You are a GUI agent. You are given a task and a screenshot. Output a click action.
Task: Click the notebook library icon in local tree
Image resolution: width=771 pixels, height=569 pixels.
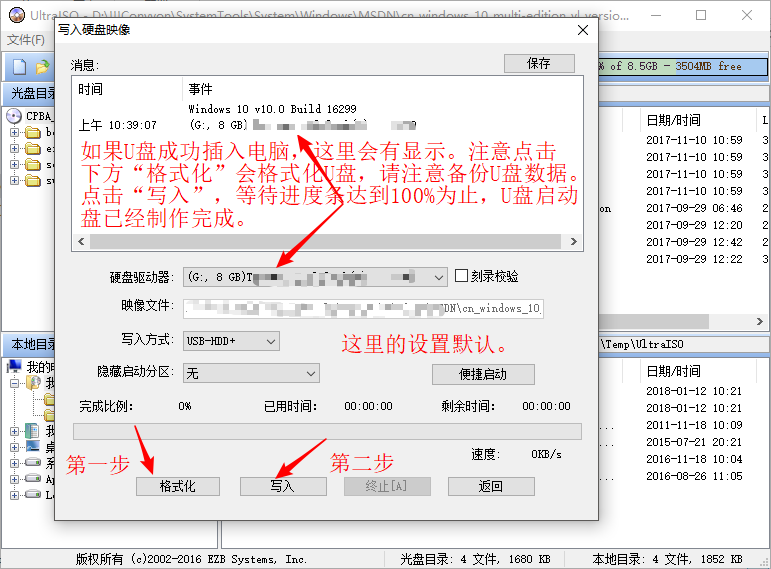point(32,431)
